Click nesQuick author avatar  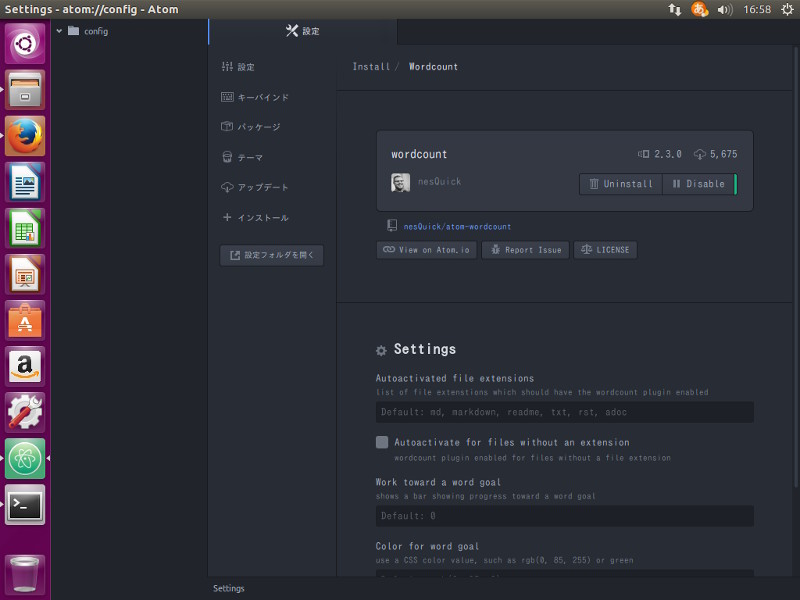tap(401, 182)
